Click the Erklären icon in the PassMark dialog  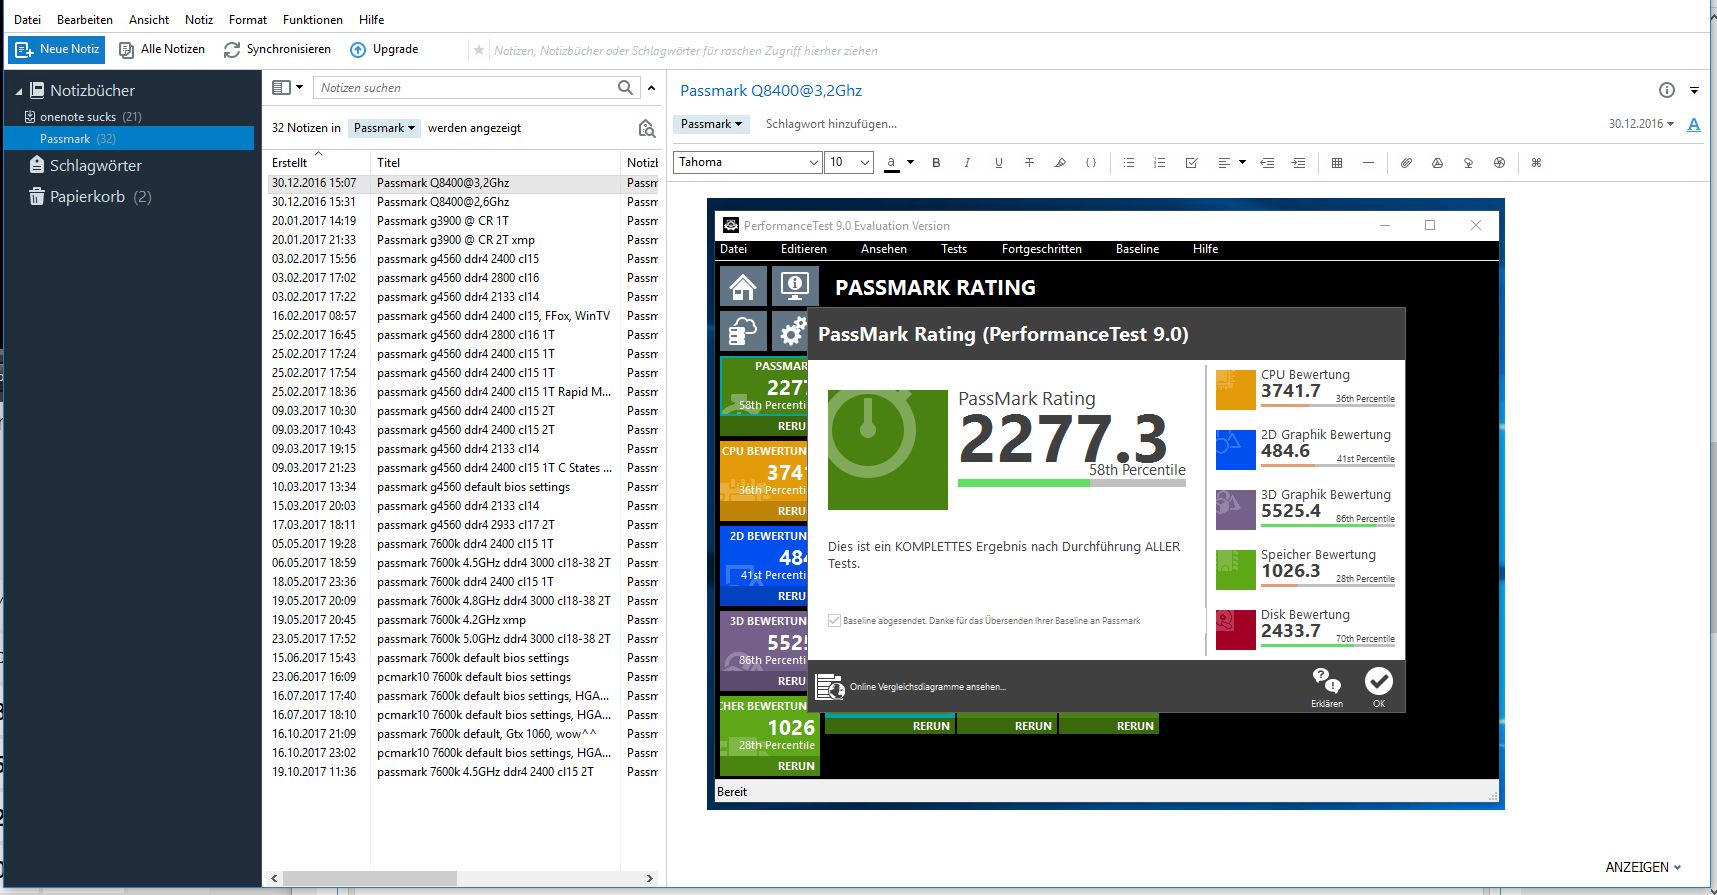click(x=1327, y=687)
